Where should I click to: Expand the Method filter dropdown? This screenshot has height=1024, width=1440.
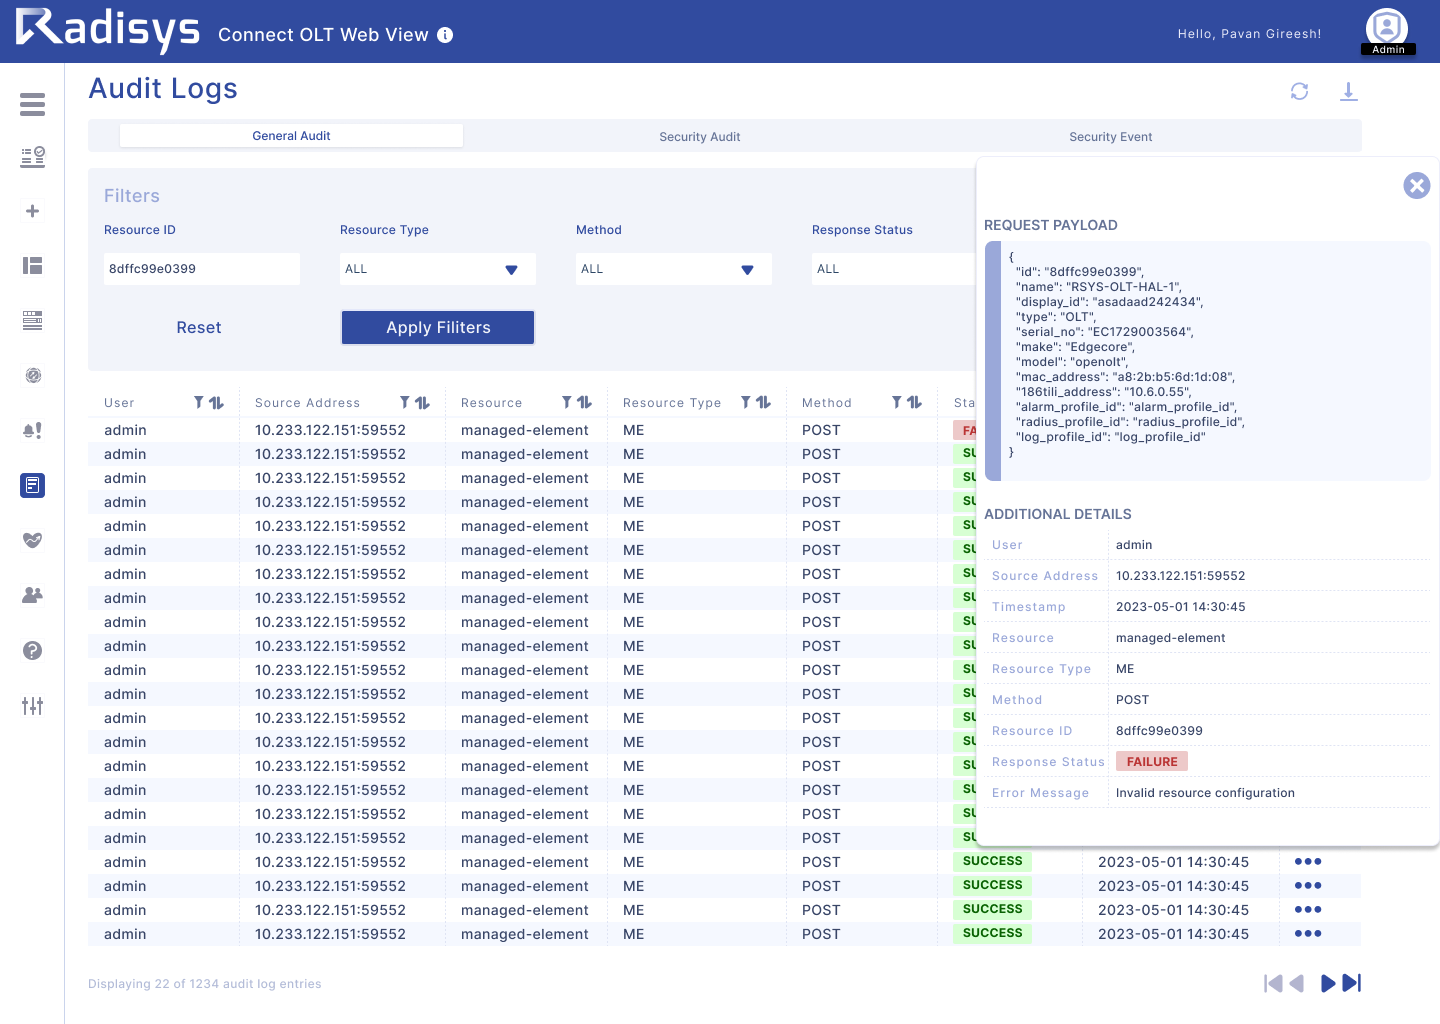pyautogui.click(x=673, y=269)
